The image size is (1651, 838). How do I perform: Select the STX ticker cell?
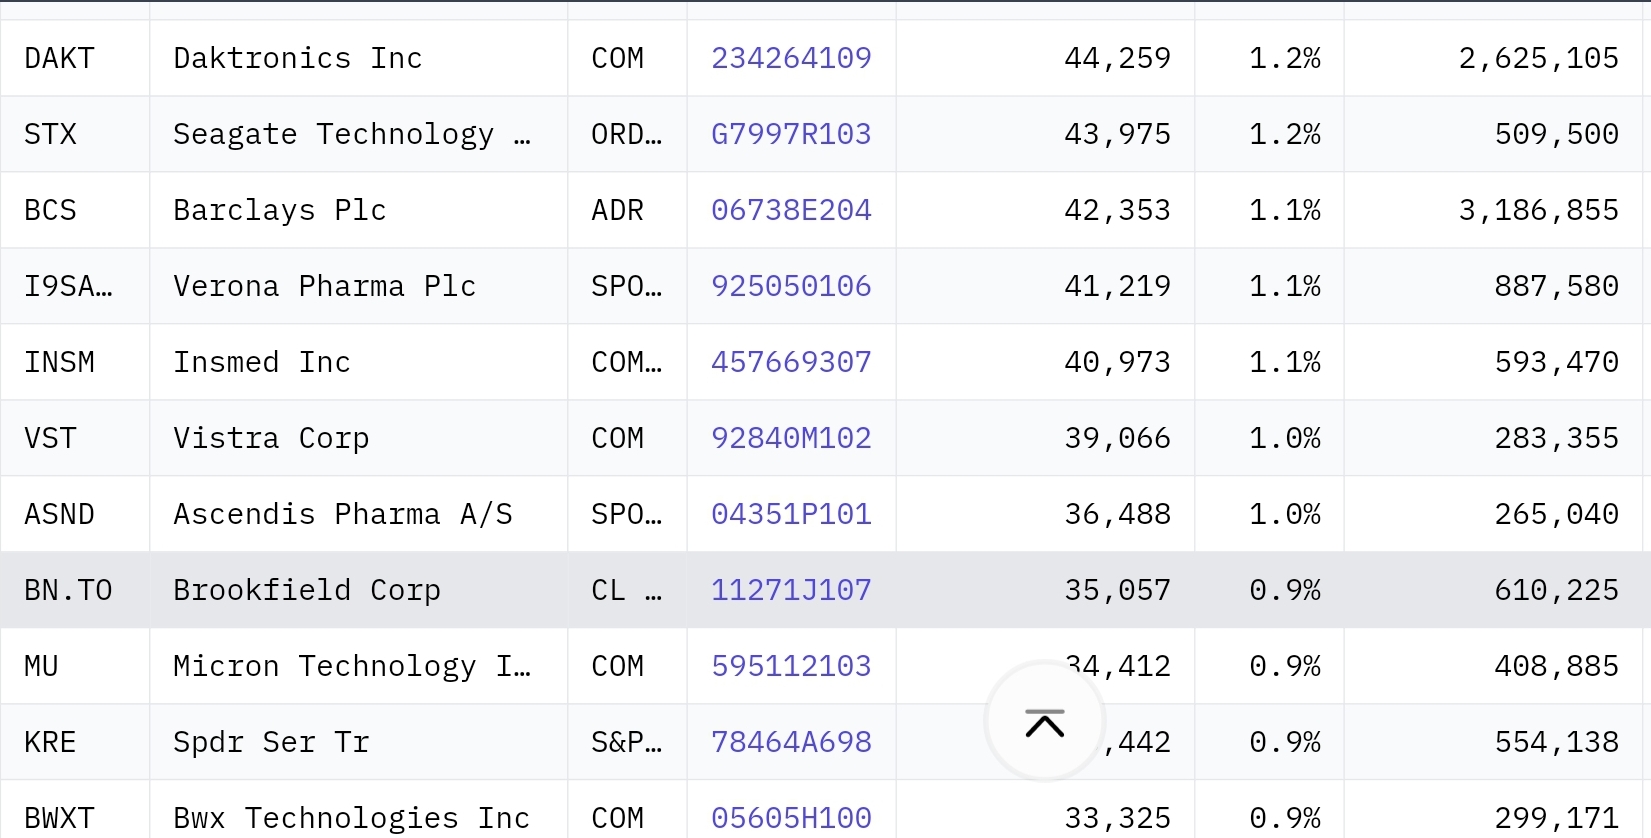click(75, 134)
